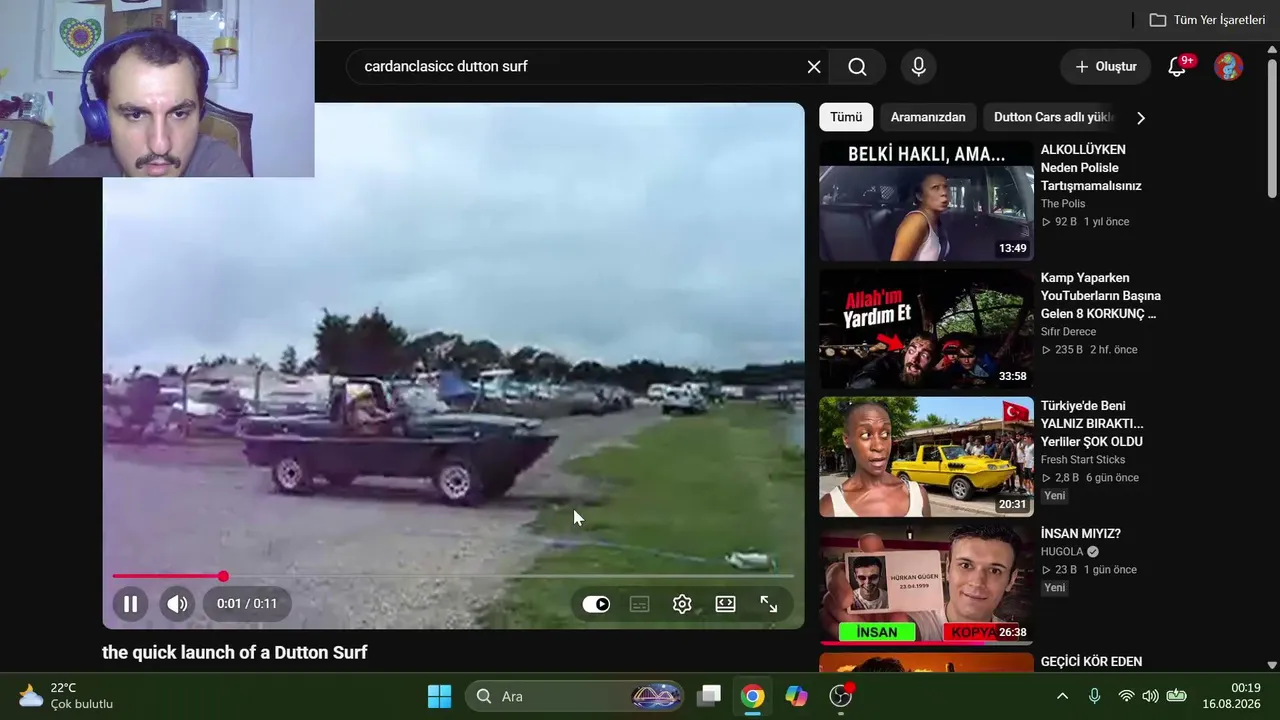Open the GEÇİCİ KÖR EDEN video title
Viewport: 1280px width, 720px height.
(1091, 662)
